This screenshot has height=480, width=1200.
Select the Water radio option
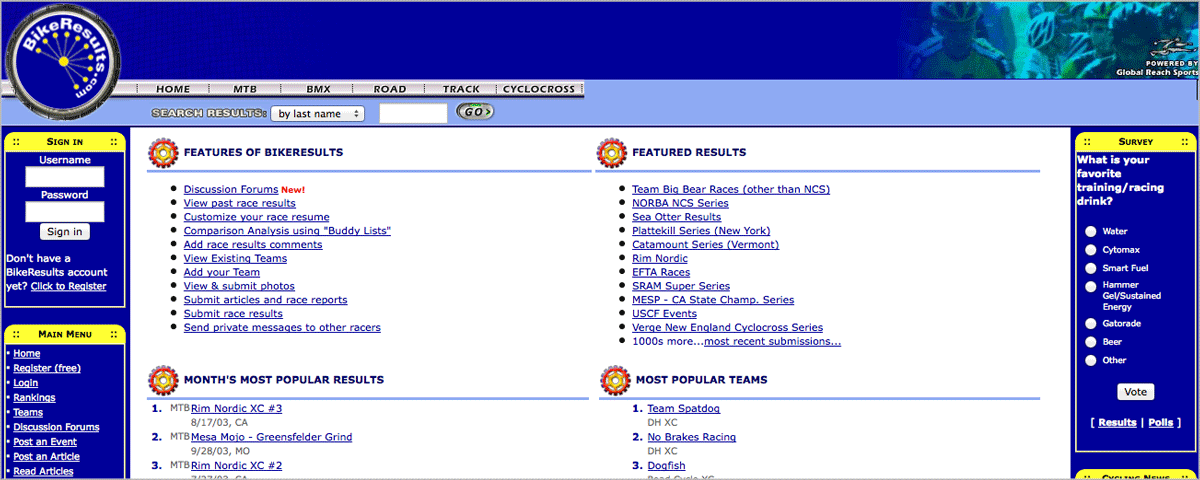tap(1090, 231)
